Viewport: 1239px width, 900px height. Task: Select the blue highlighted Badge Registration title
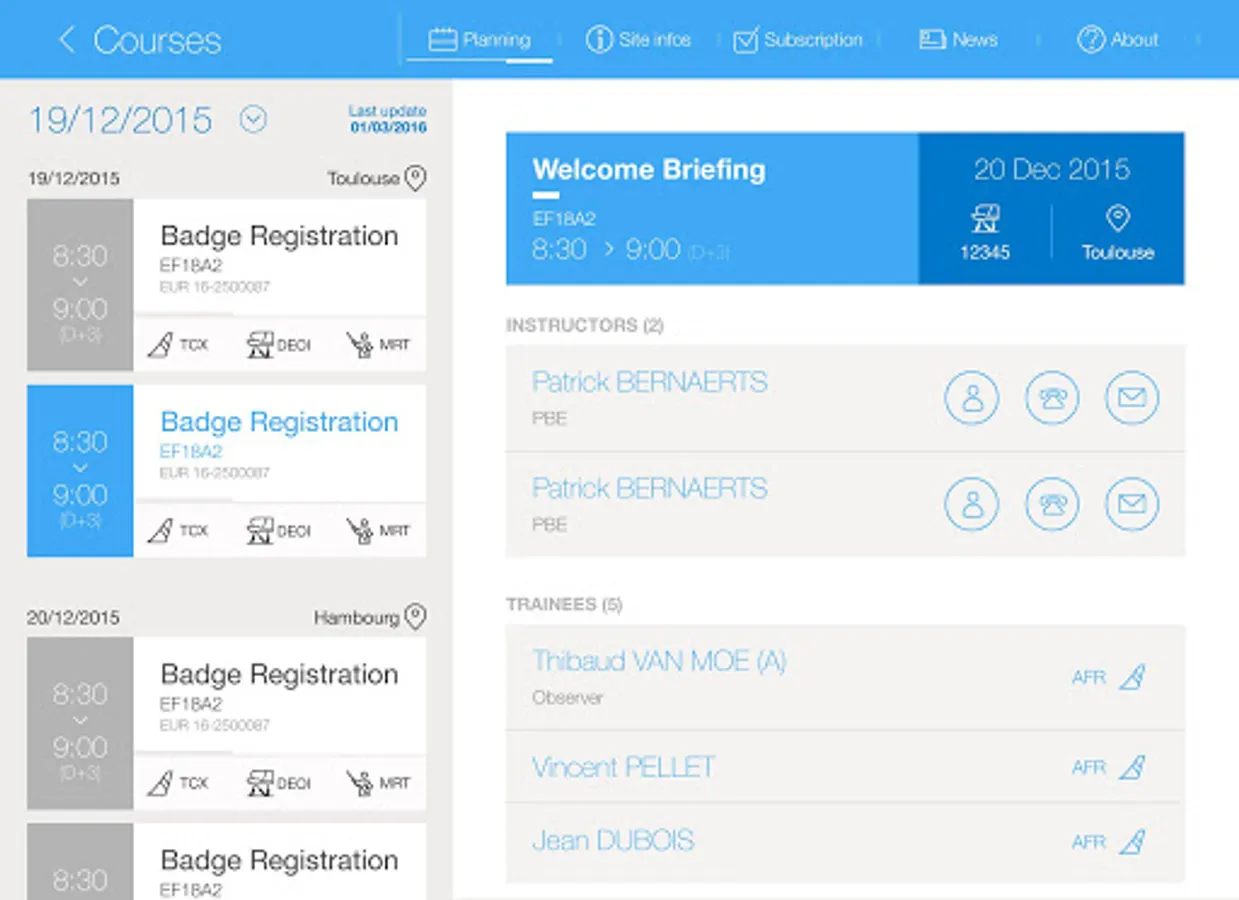[279, 422]
